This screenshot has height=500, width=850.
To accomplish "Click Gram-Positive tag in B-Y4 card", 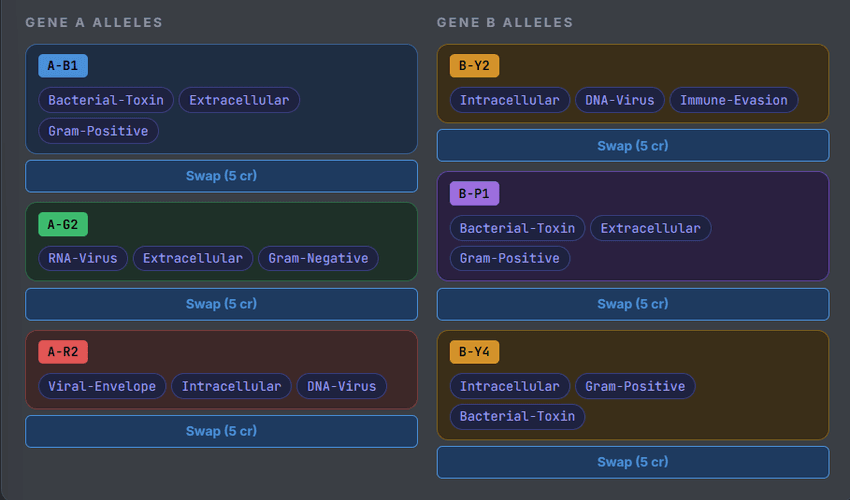I will 635,386.
